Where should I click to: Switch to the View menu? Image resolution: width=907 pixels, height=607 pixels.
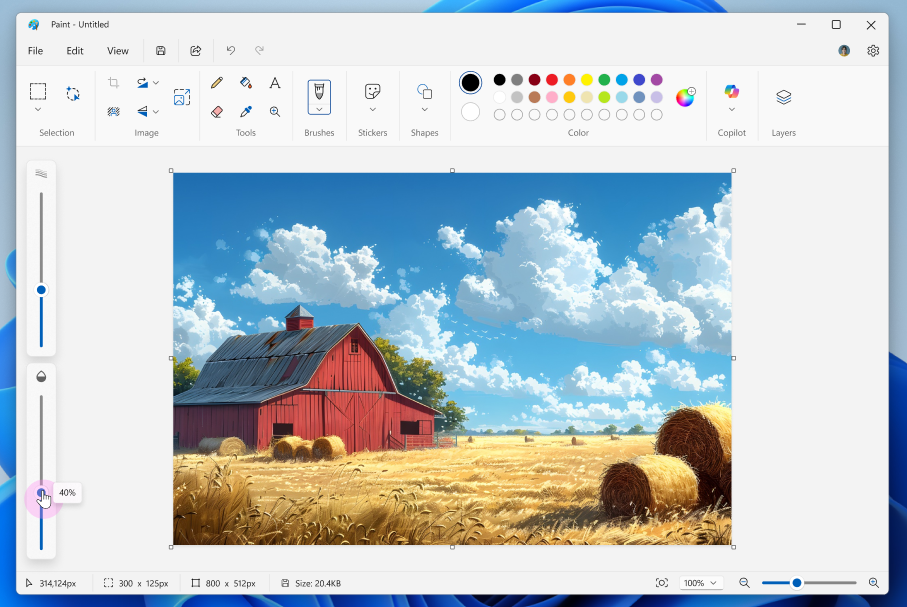[117, 50]
